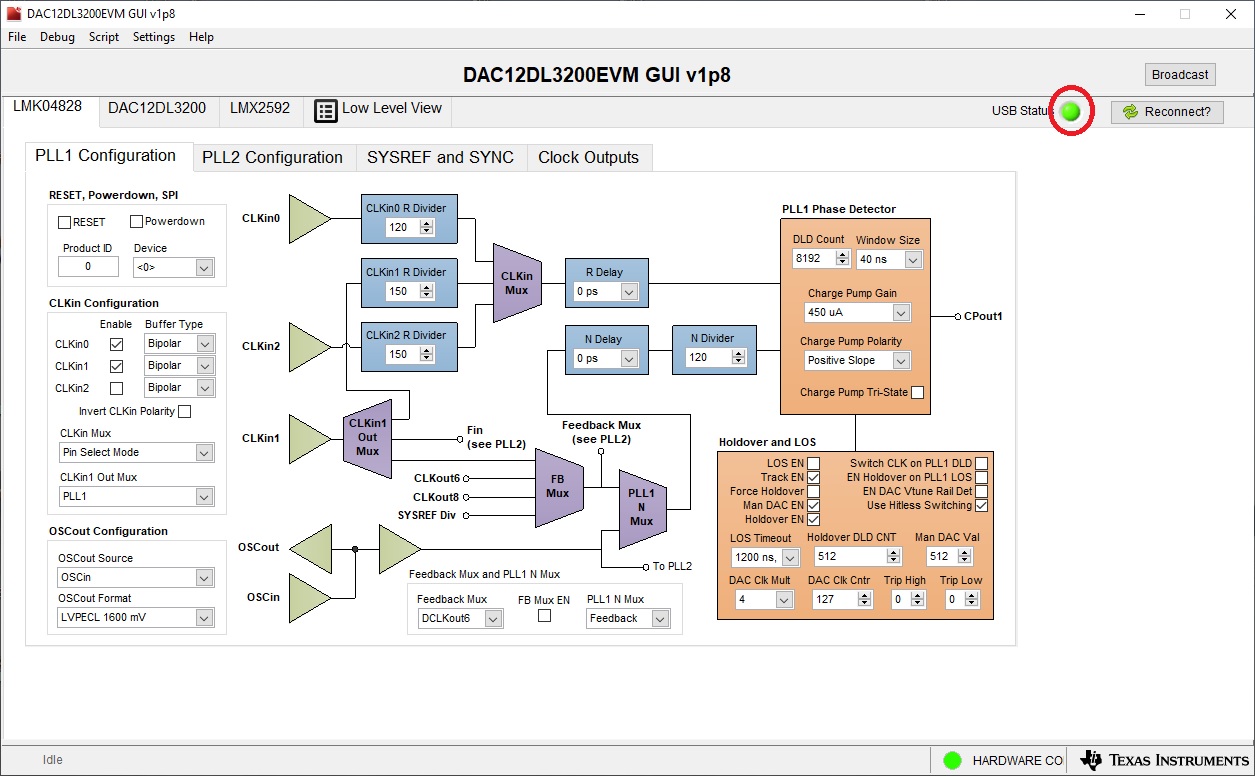Enable the CLKin2 checkbox
The height and width of the screenshot is (776, 1255).
(116, 388)
